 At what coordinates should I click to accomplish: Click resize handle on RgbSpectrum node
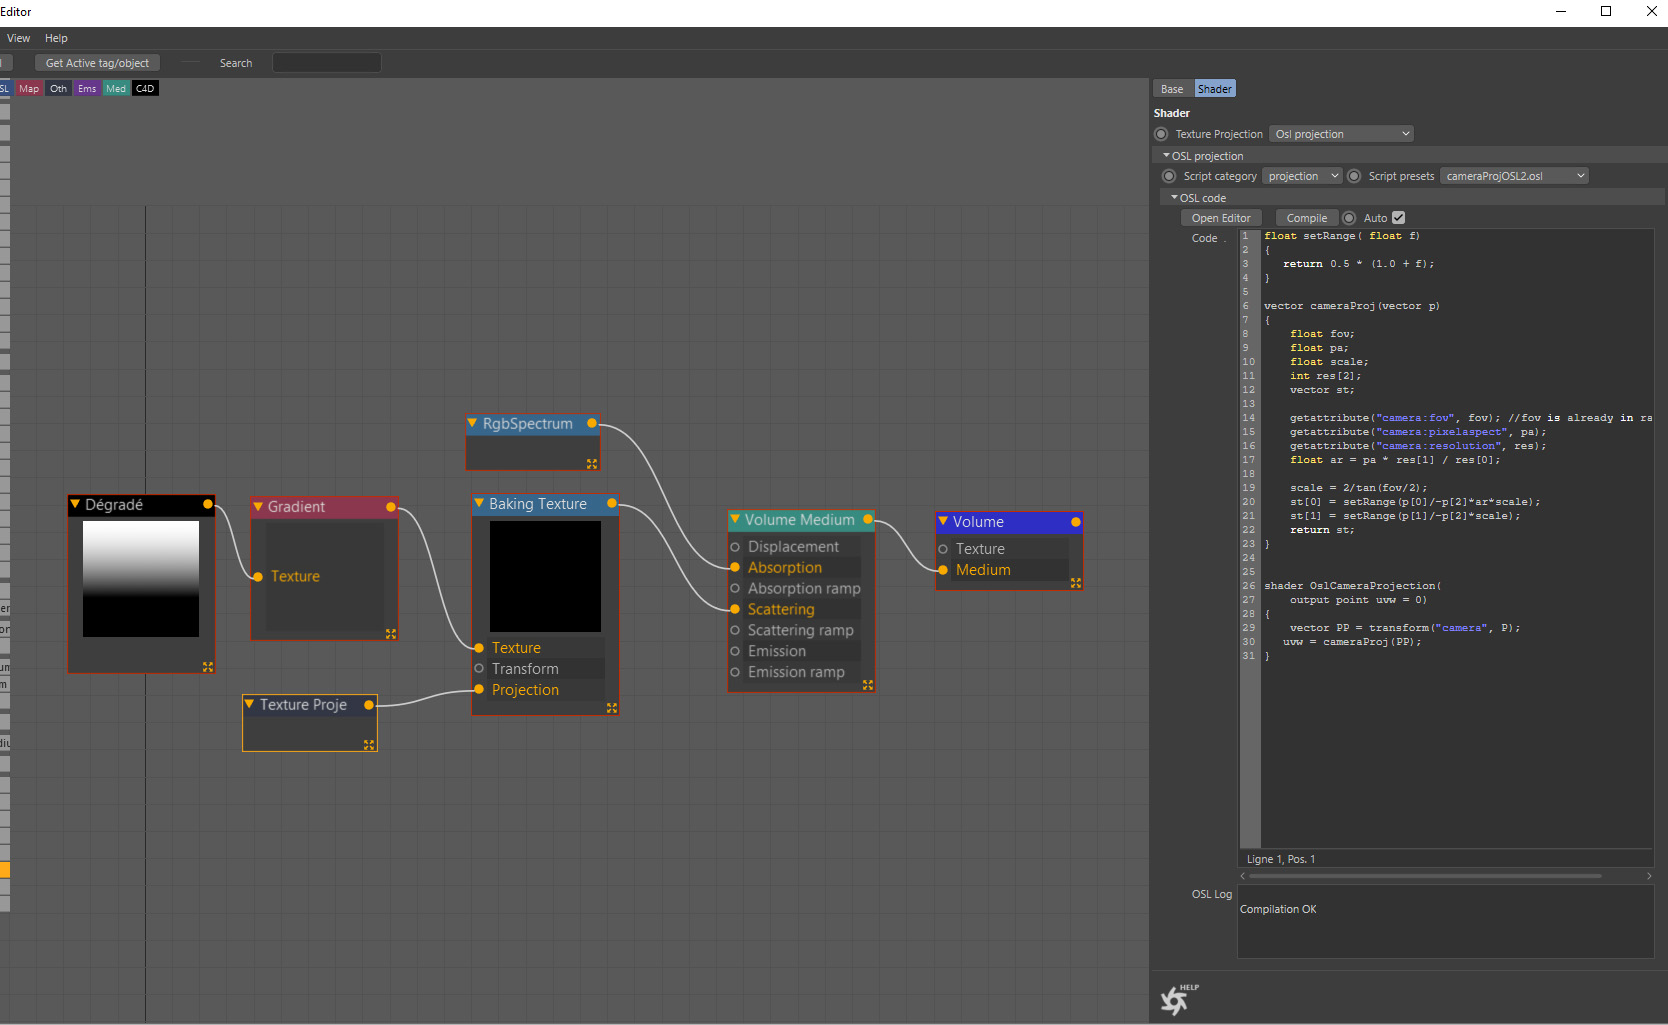click(x=592, y=464)
